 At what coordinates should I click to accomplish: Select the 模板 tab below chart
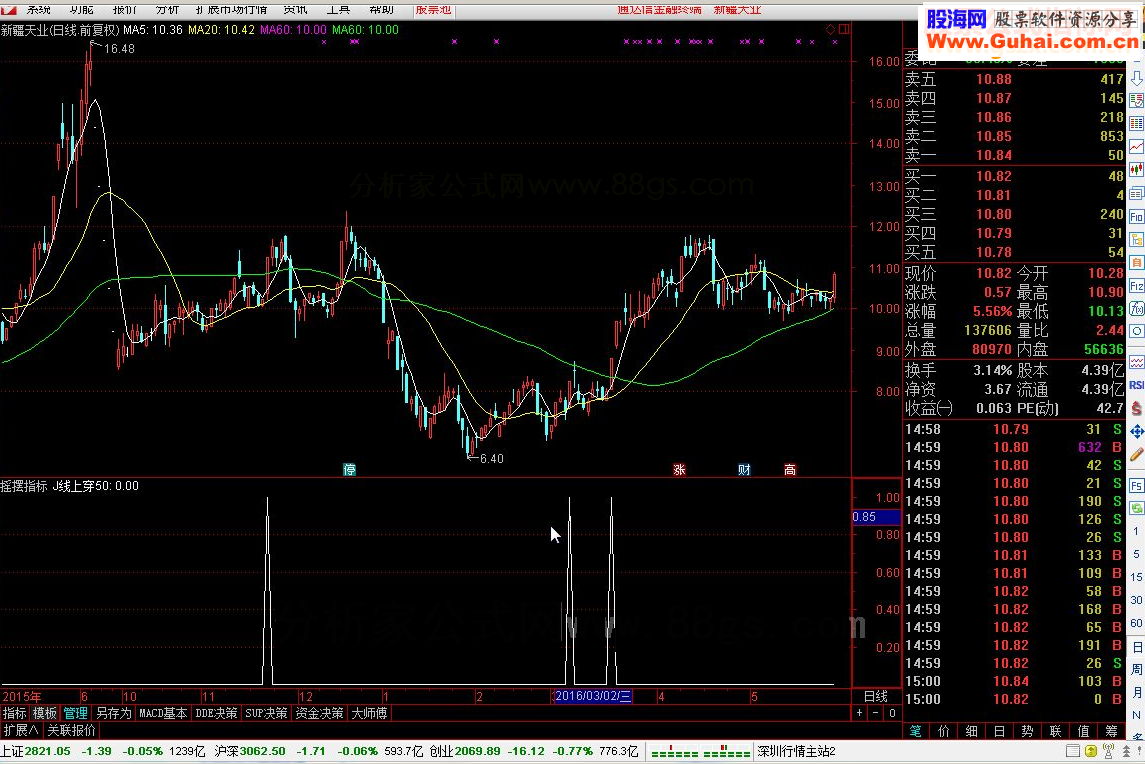click(45, 713)
